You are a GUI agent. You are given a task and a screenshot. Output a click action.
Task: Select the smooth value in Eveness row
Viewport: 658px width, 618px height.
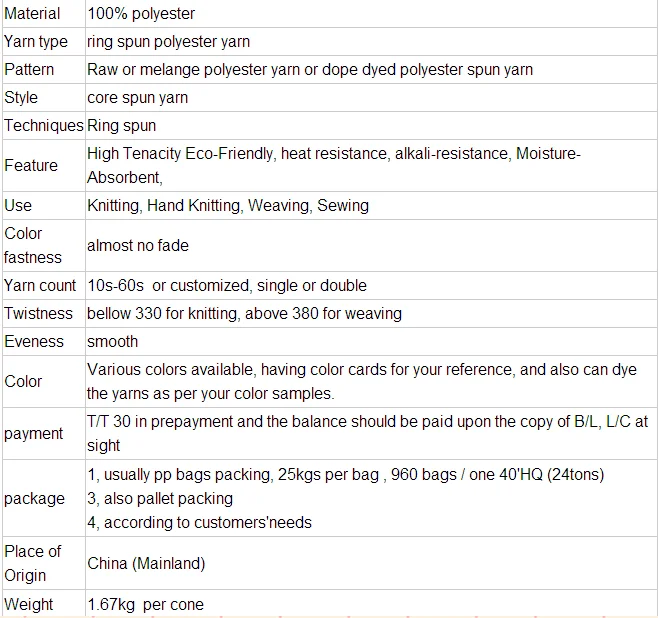coord(113,341)
